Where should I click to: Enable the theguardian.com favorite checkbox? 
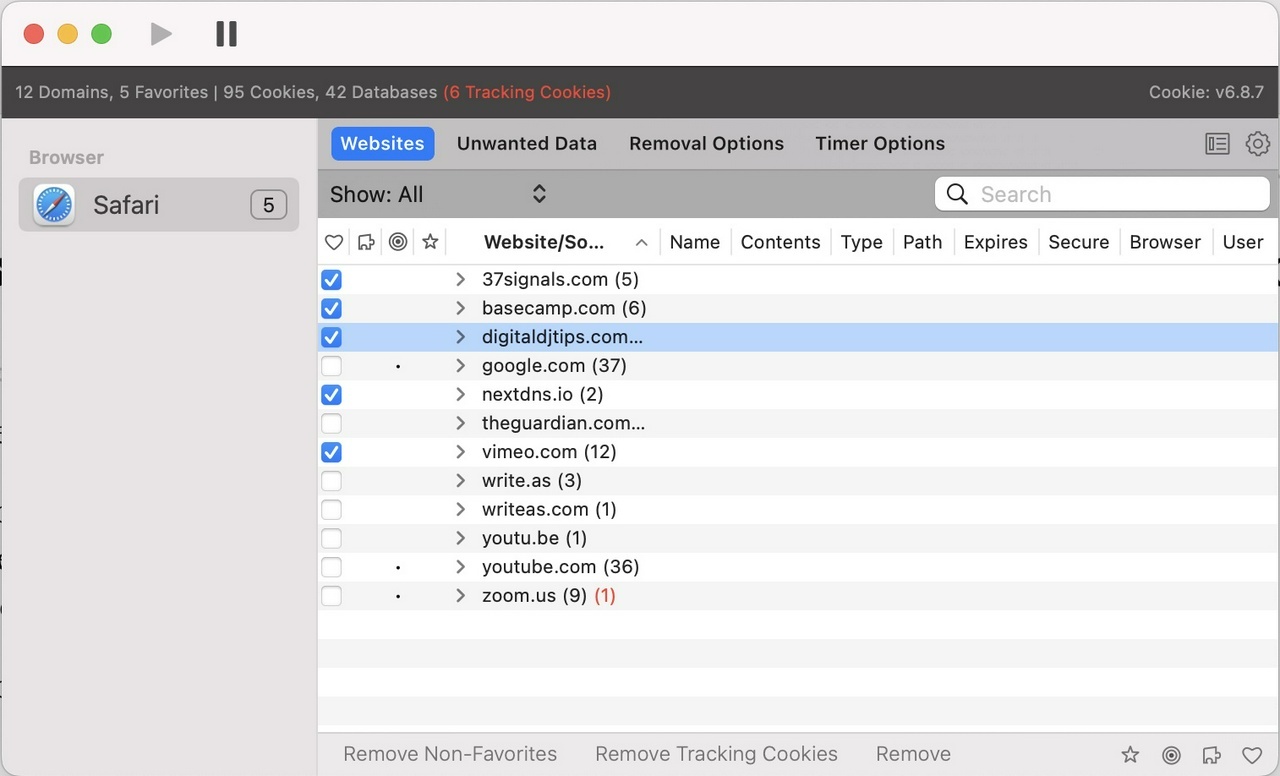[331, 424]
